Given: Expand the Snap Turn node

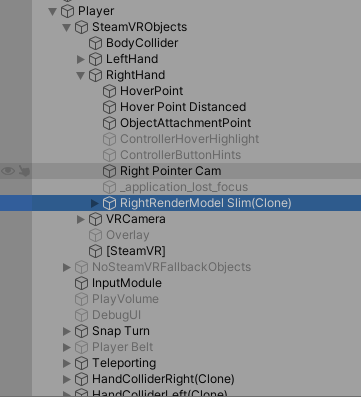Looking at the screenshot, I should tap(67, 331).
